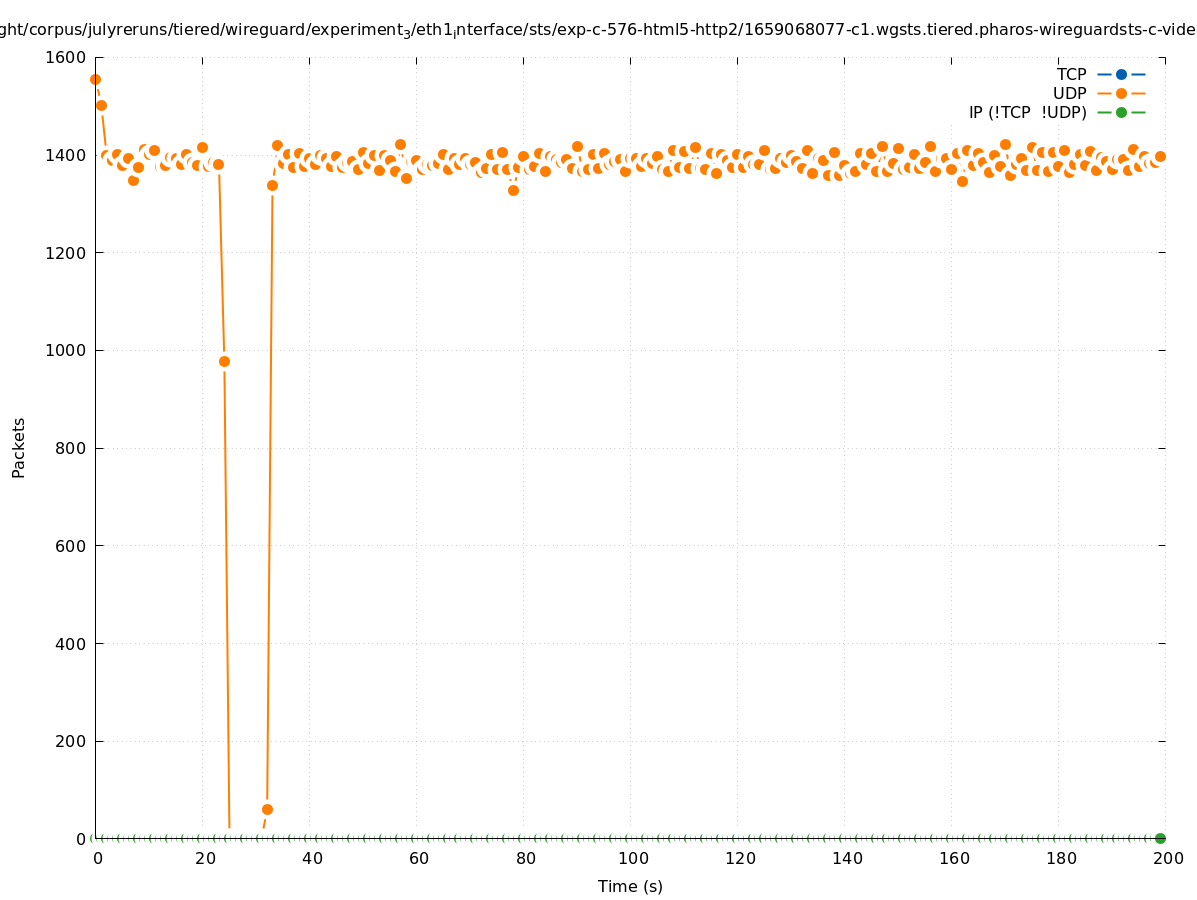Click the blue TCP legend marker
The image size is (1197, 900).
point(1121,74)
